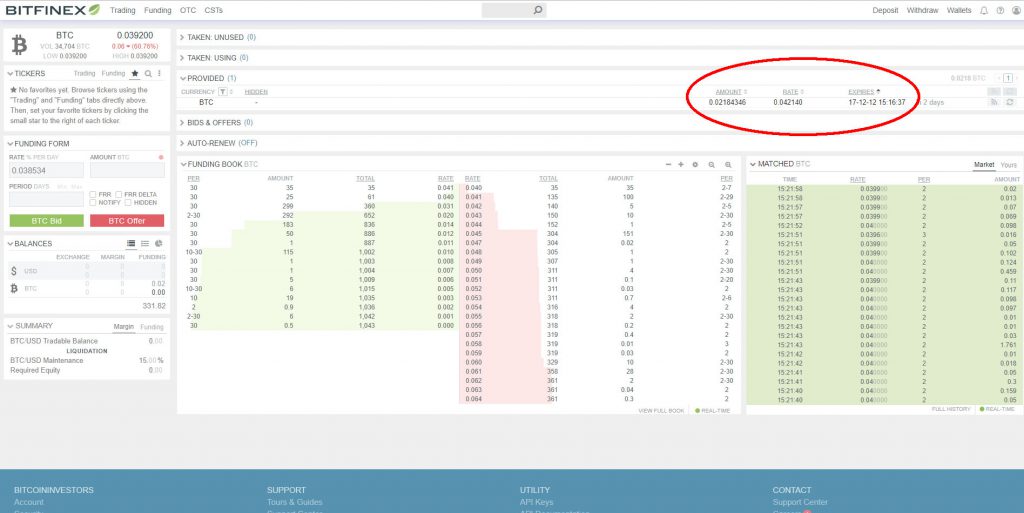Click the search magnifier in top bar
Viewport: 1024px width, 513px height.
point(537,10)
